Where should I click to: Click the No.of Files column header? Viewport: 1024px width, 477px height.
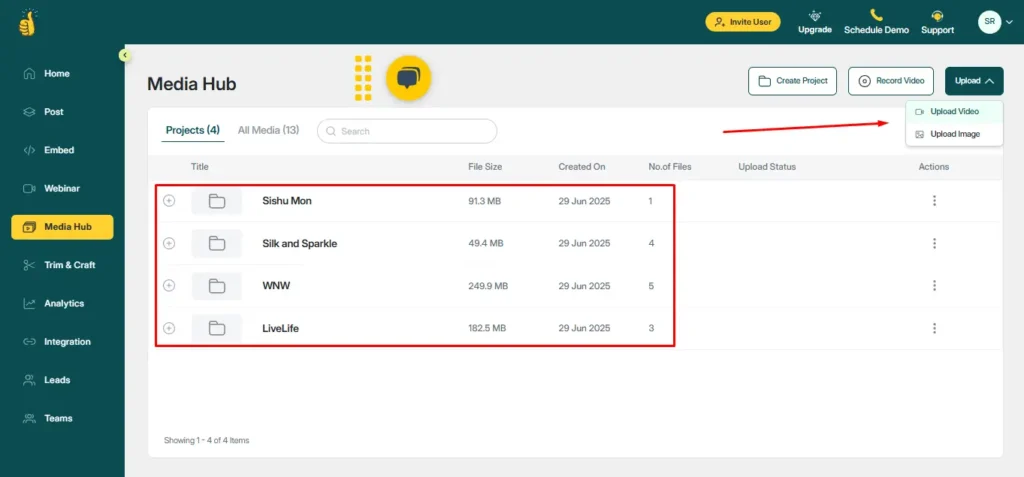click(x=670, y=167)
